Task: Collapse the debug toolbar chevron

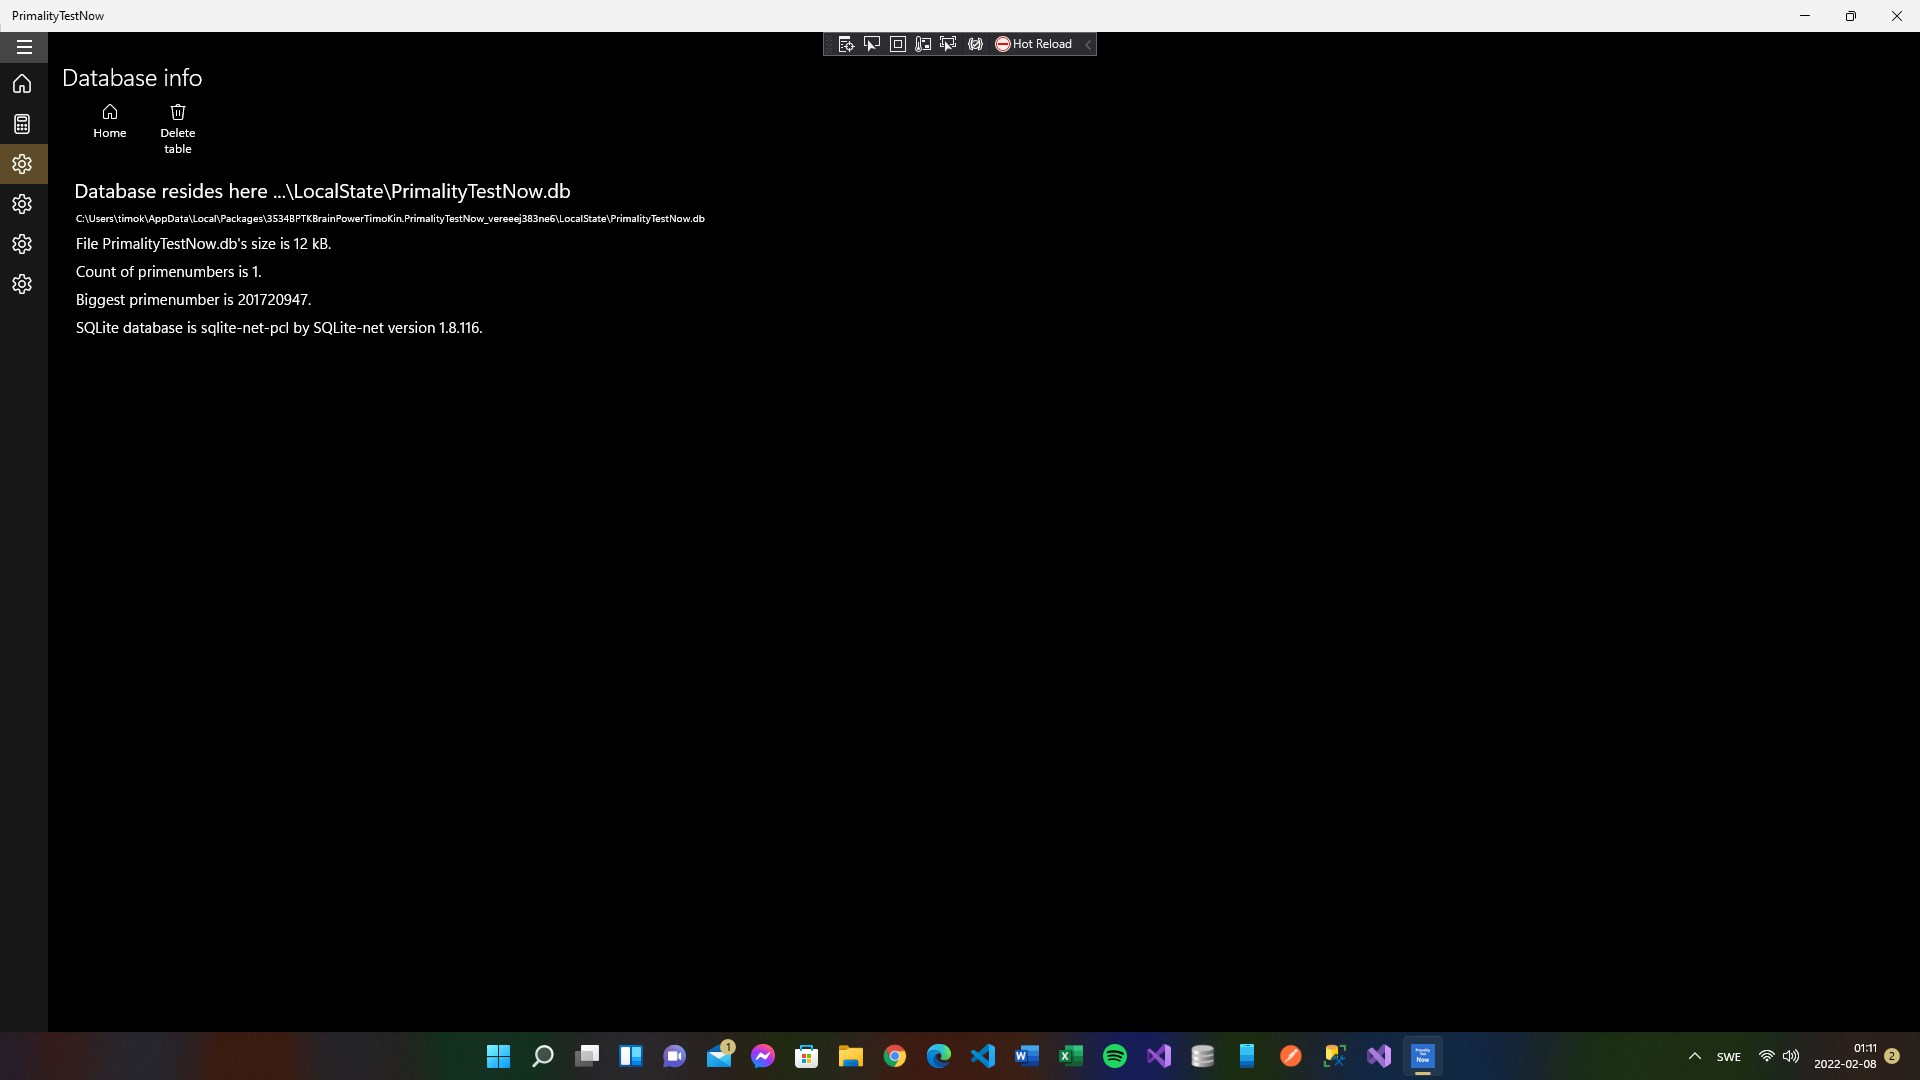Action: pos(1088,44)
